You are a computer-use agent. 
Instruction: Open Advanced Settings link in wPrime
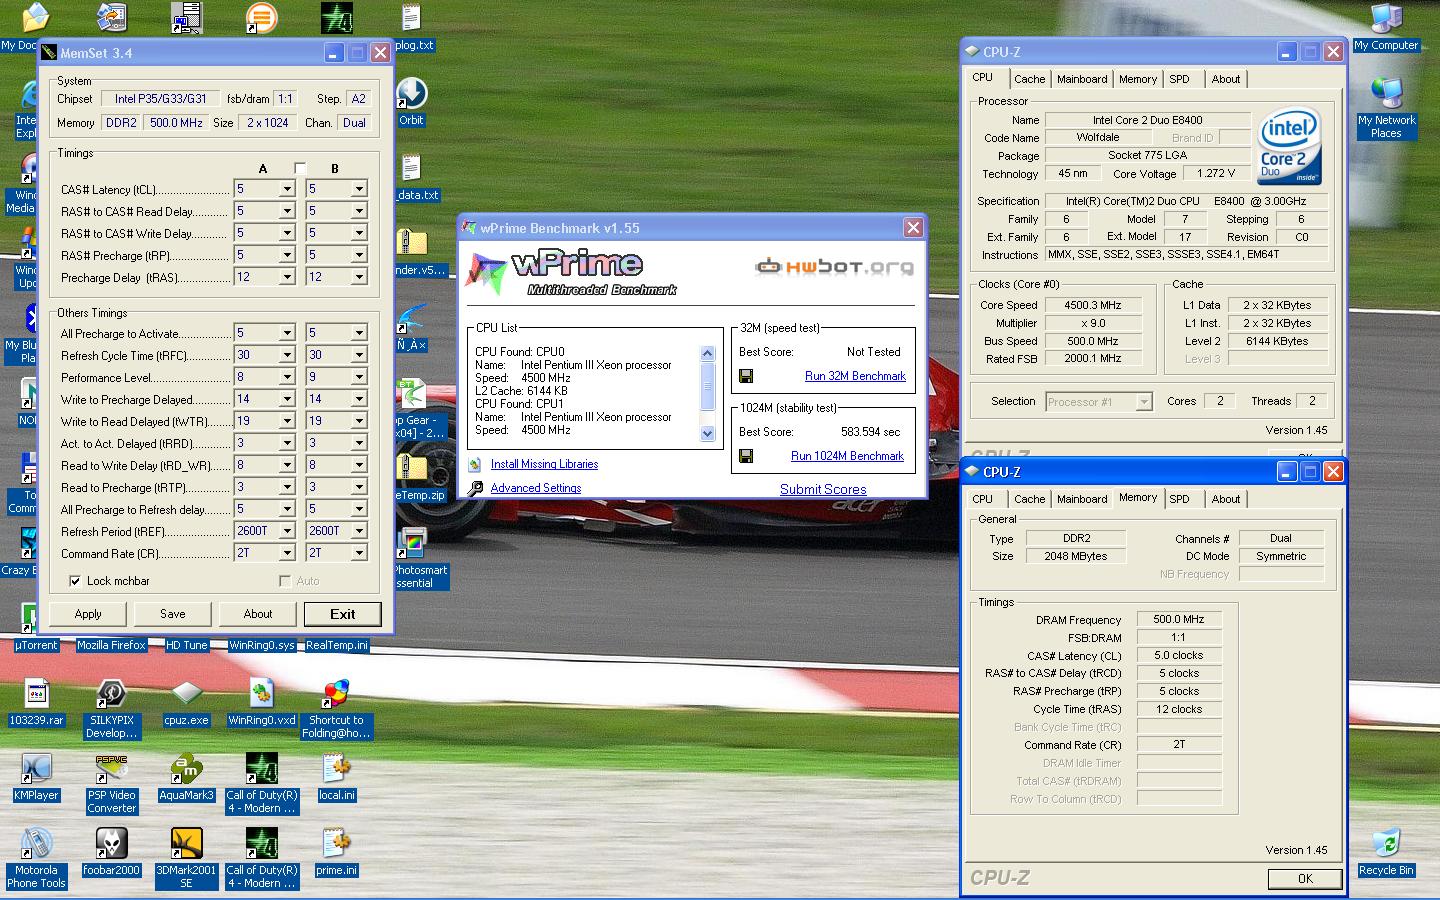[536, 488]
